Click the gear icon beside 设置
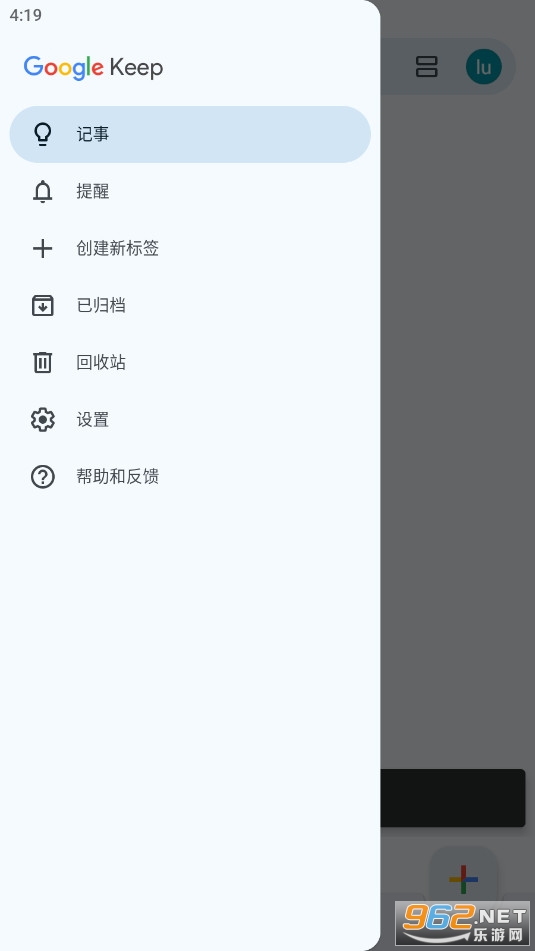The height and width of the screenshot is (951, 535). click(x=42, y=420)
